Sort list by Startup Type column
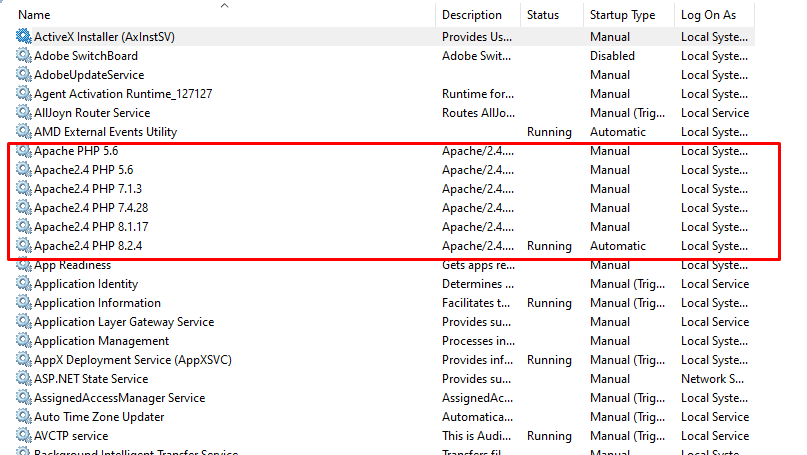The height and width of the screenshot is (455, 807). 622,15
